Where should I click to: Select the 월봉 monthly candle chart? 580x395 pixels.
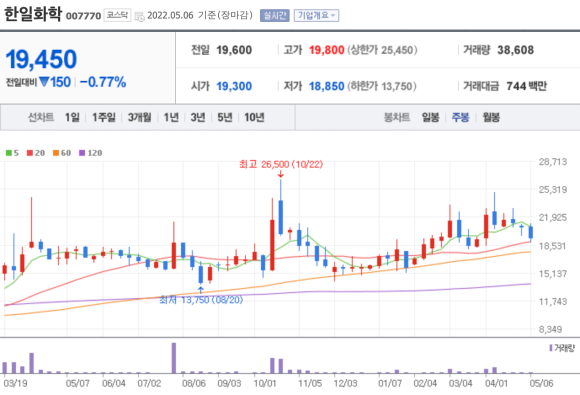(491, 118)
